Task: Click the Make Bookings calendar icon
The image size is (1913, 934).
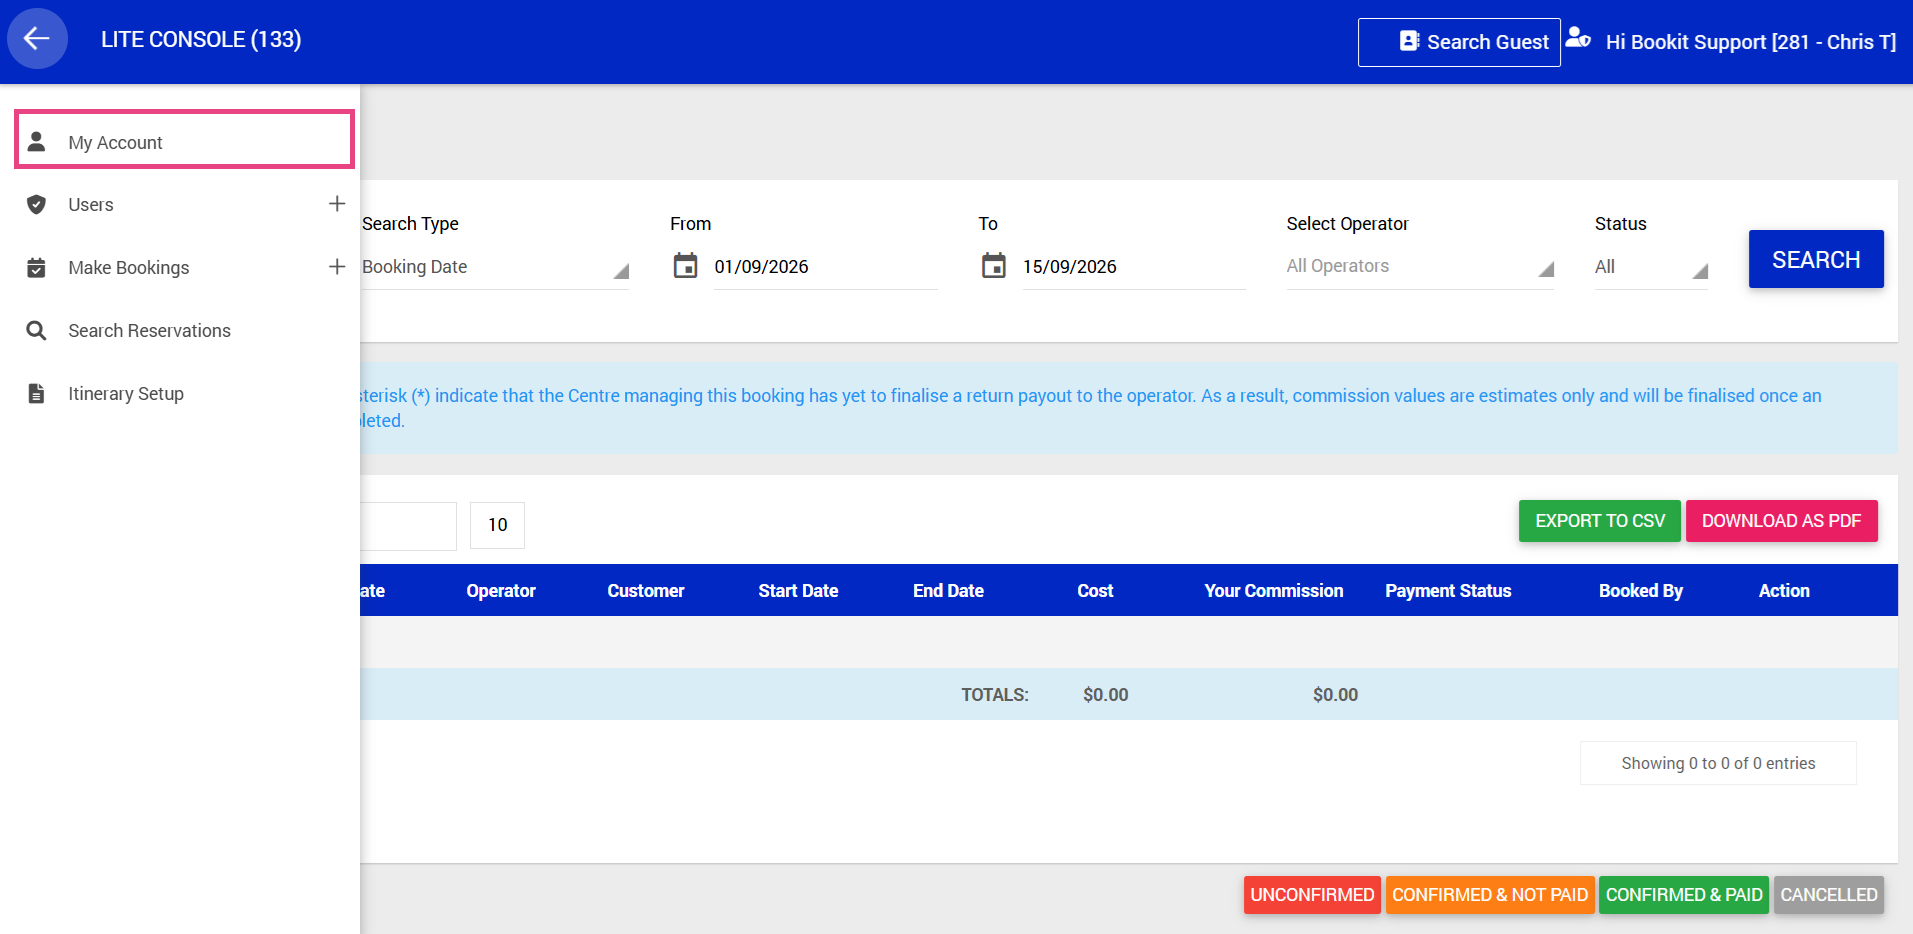Action: (x=36, y=267)
